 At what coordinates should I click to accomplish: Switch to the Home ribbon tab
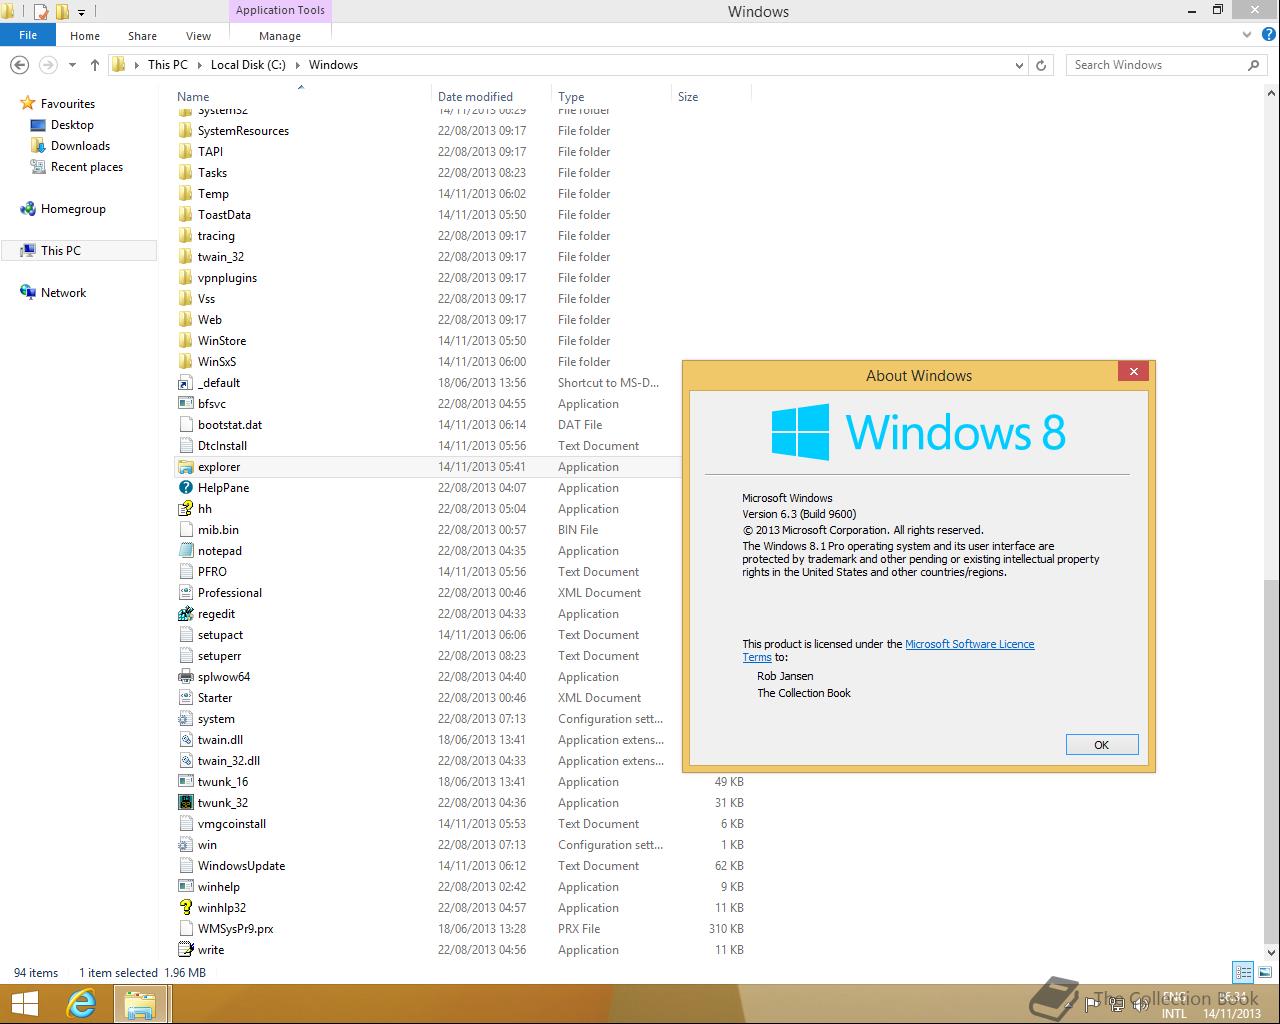click(85, 36)
